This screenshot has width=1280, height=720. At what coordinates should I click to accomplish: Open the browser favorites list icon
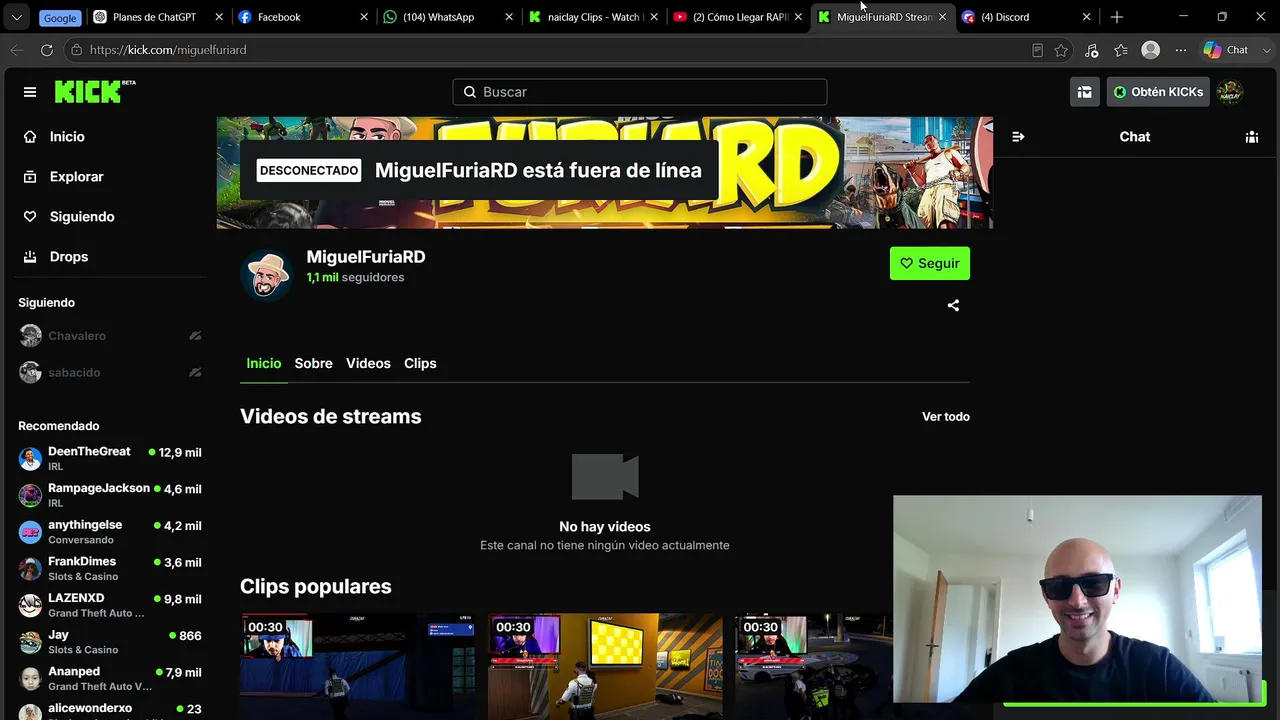(1121, 50)
